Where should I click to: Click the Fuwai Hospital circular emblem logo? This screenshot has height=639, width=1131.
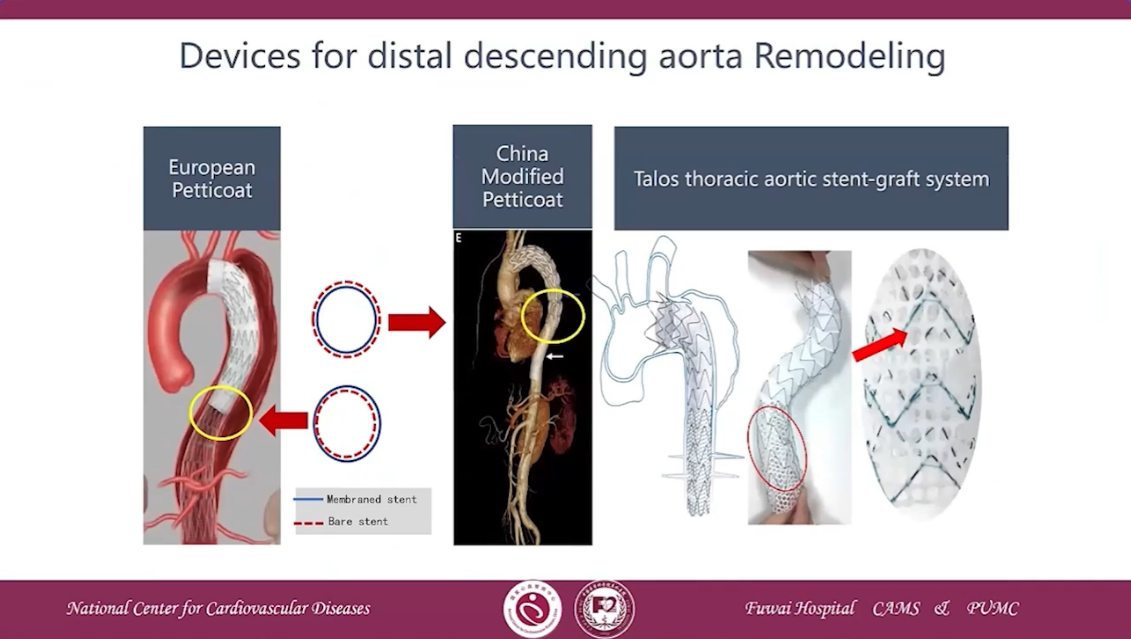[604, 609]
